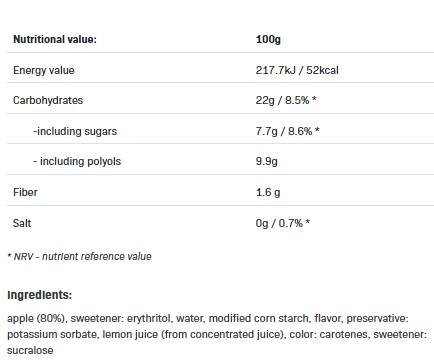Click the including polyols label
This screenshot has height=364, width=434.
click(x=77, y=161)
